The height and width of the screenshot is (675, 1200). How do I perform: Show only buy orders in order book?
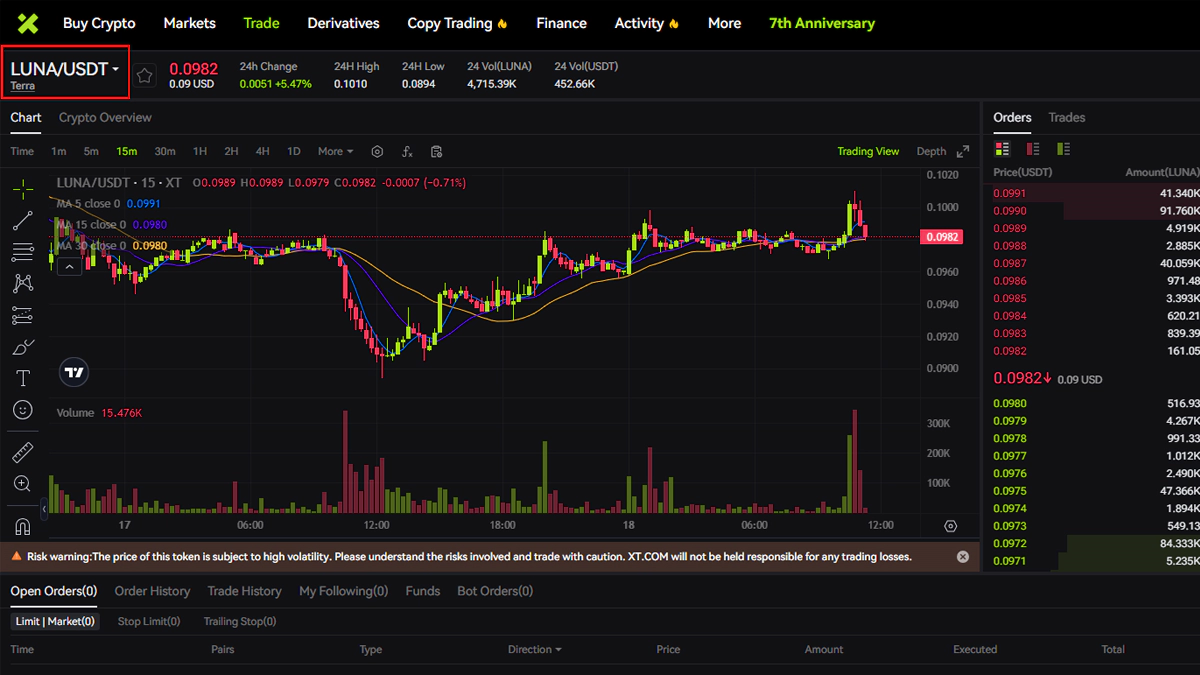tap(1063, 149)
